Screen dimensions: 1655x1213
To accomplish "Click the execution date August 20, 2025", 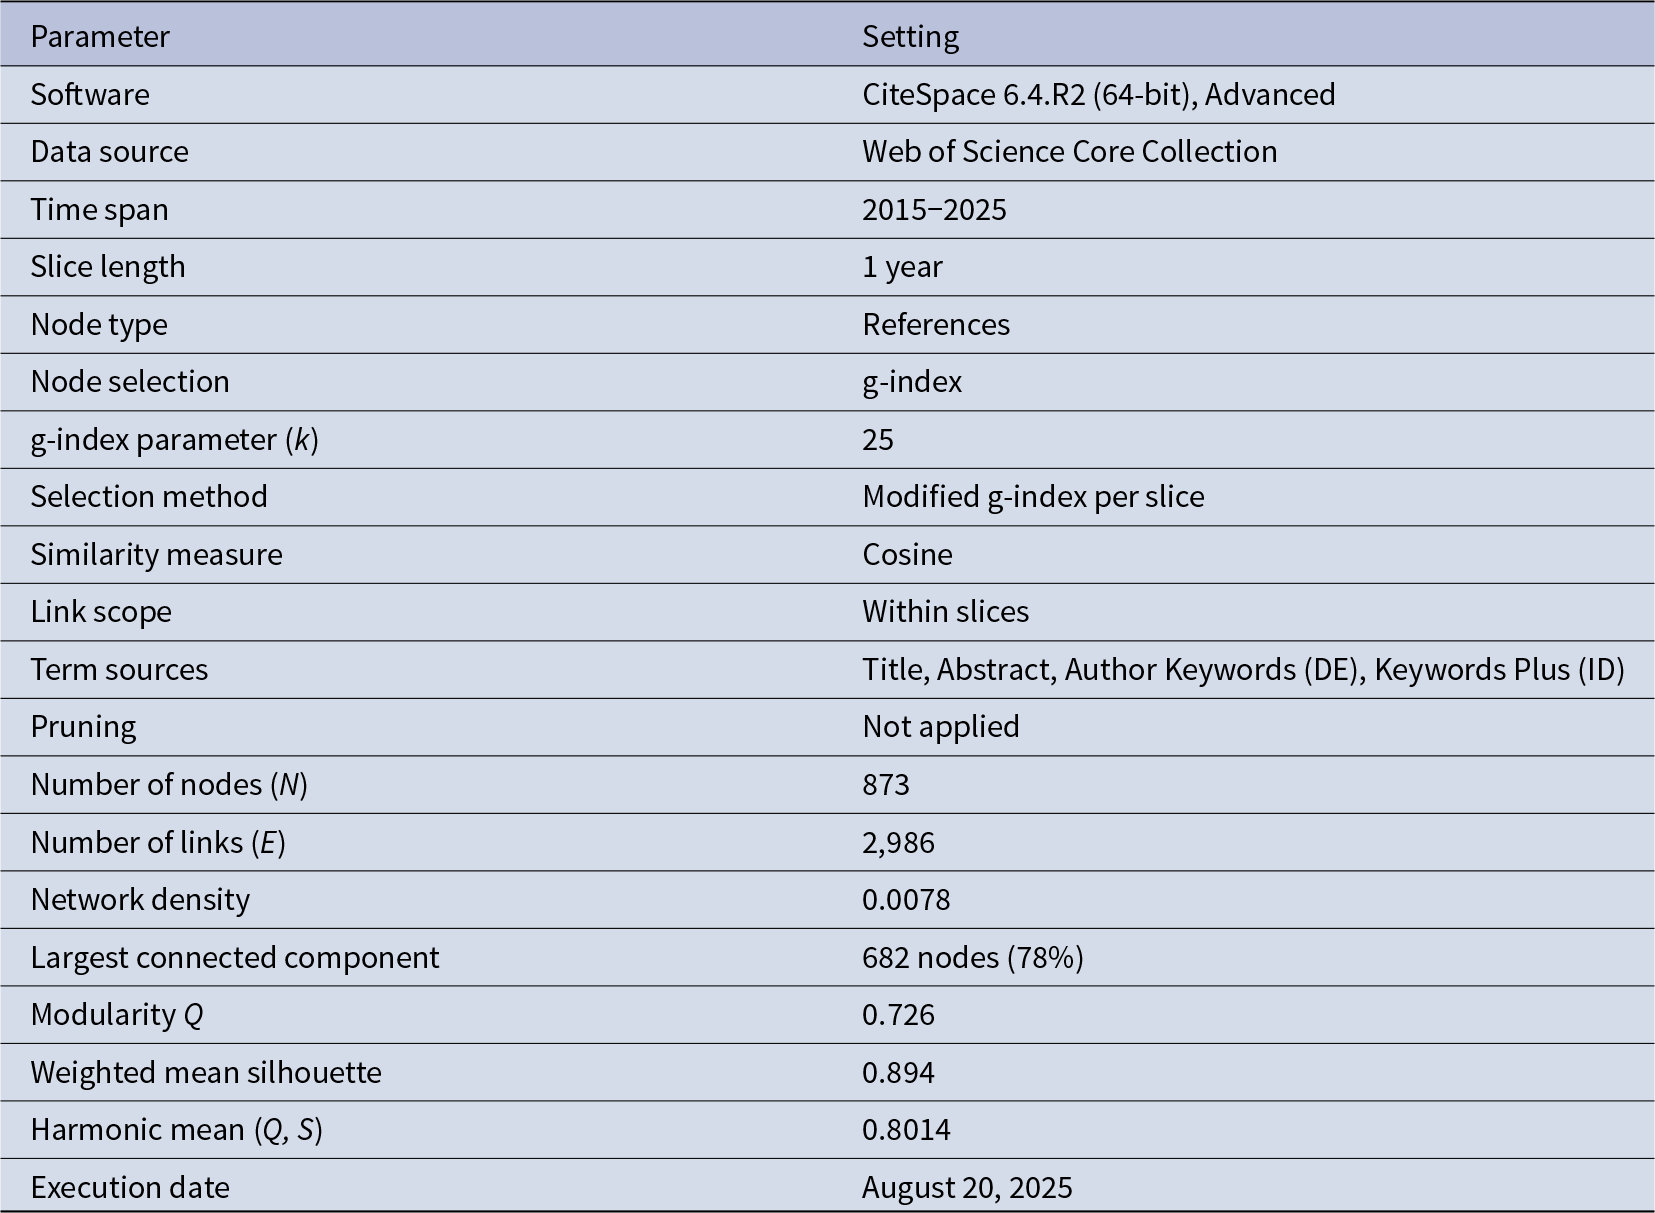I will coord(967,1187).
